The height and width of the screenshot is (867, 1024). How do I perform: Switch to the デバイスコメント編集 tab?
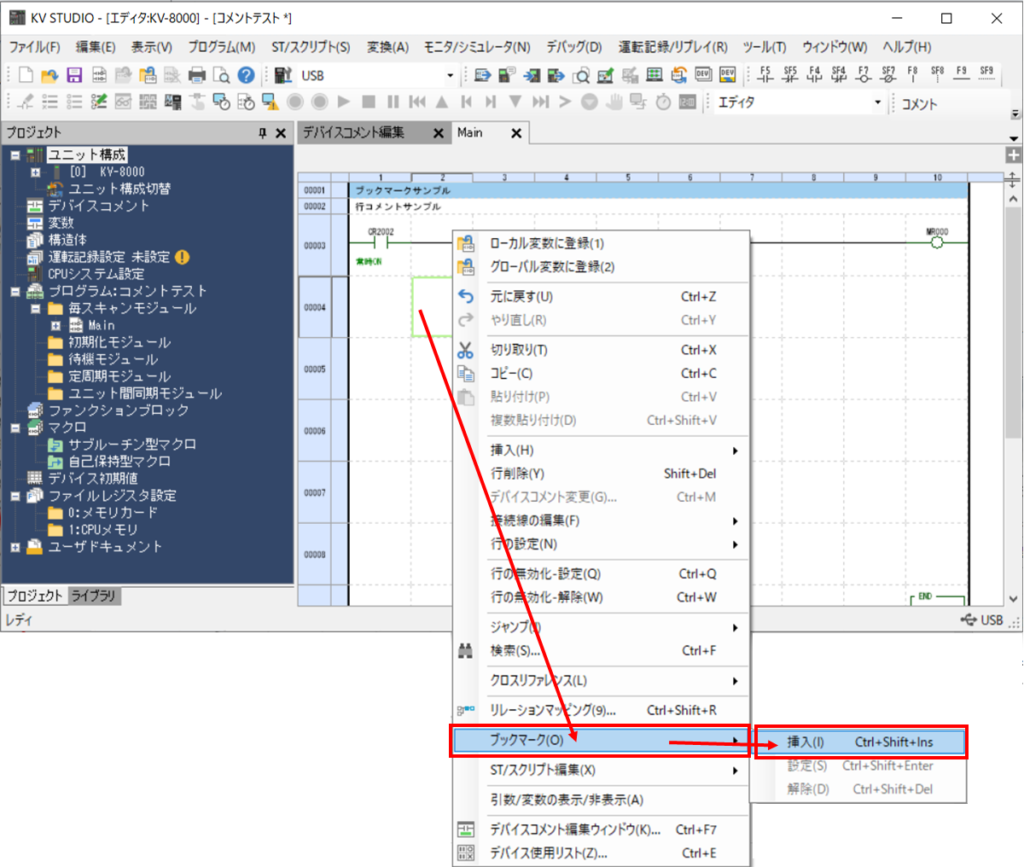pyautogui.click(x=353, y=133)
